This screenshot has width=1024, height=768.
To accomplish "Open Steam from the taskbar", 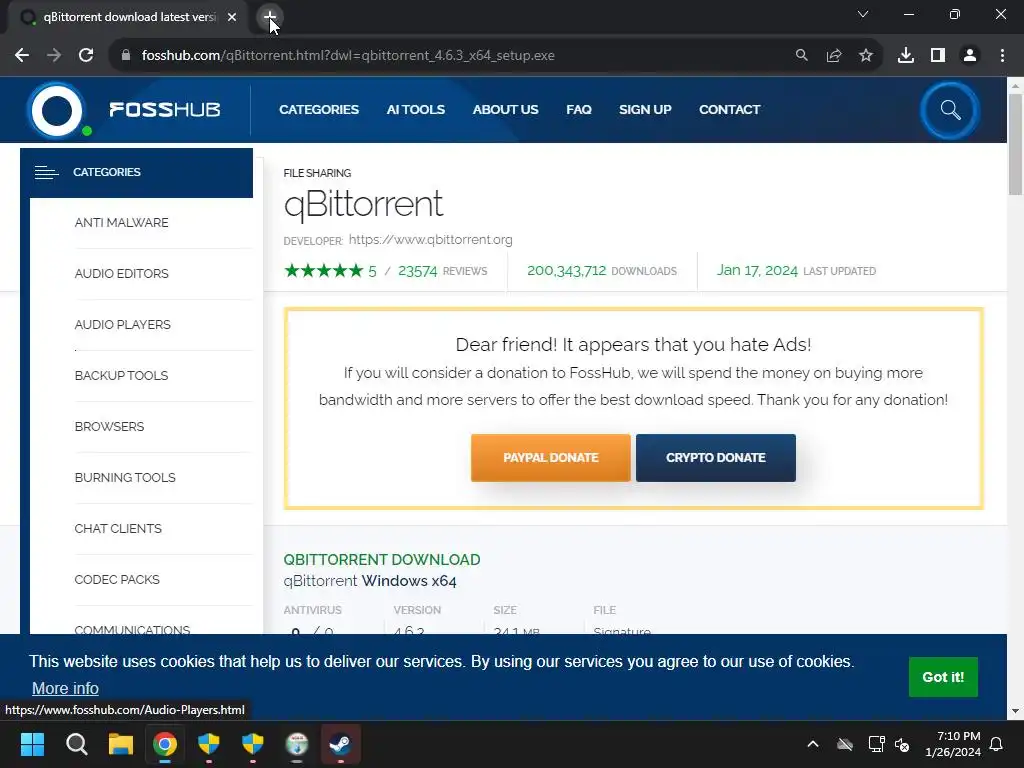I will pos(340,744).
